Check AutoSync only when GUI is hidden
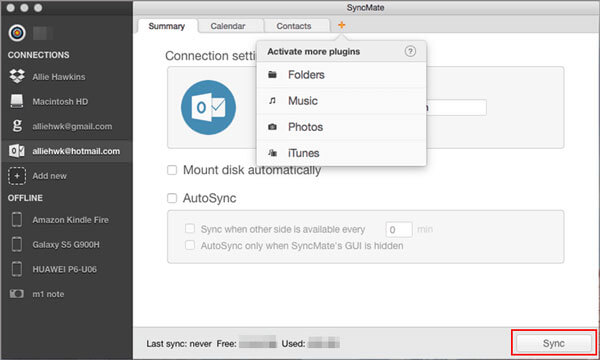 point(190,245)
